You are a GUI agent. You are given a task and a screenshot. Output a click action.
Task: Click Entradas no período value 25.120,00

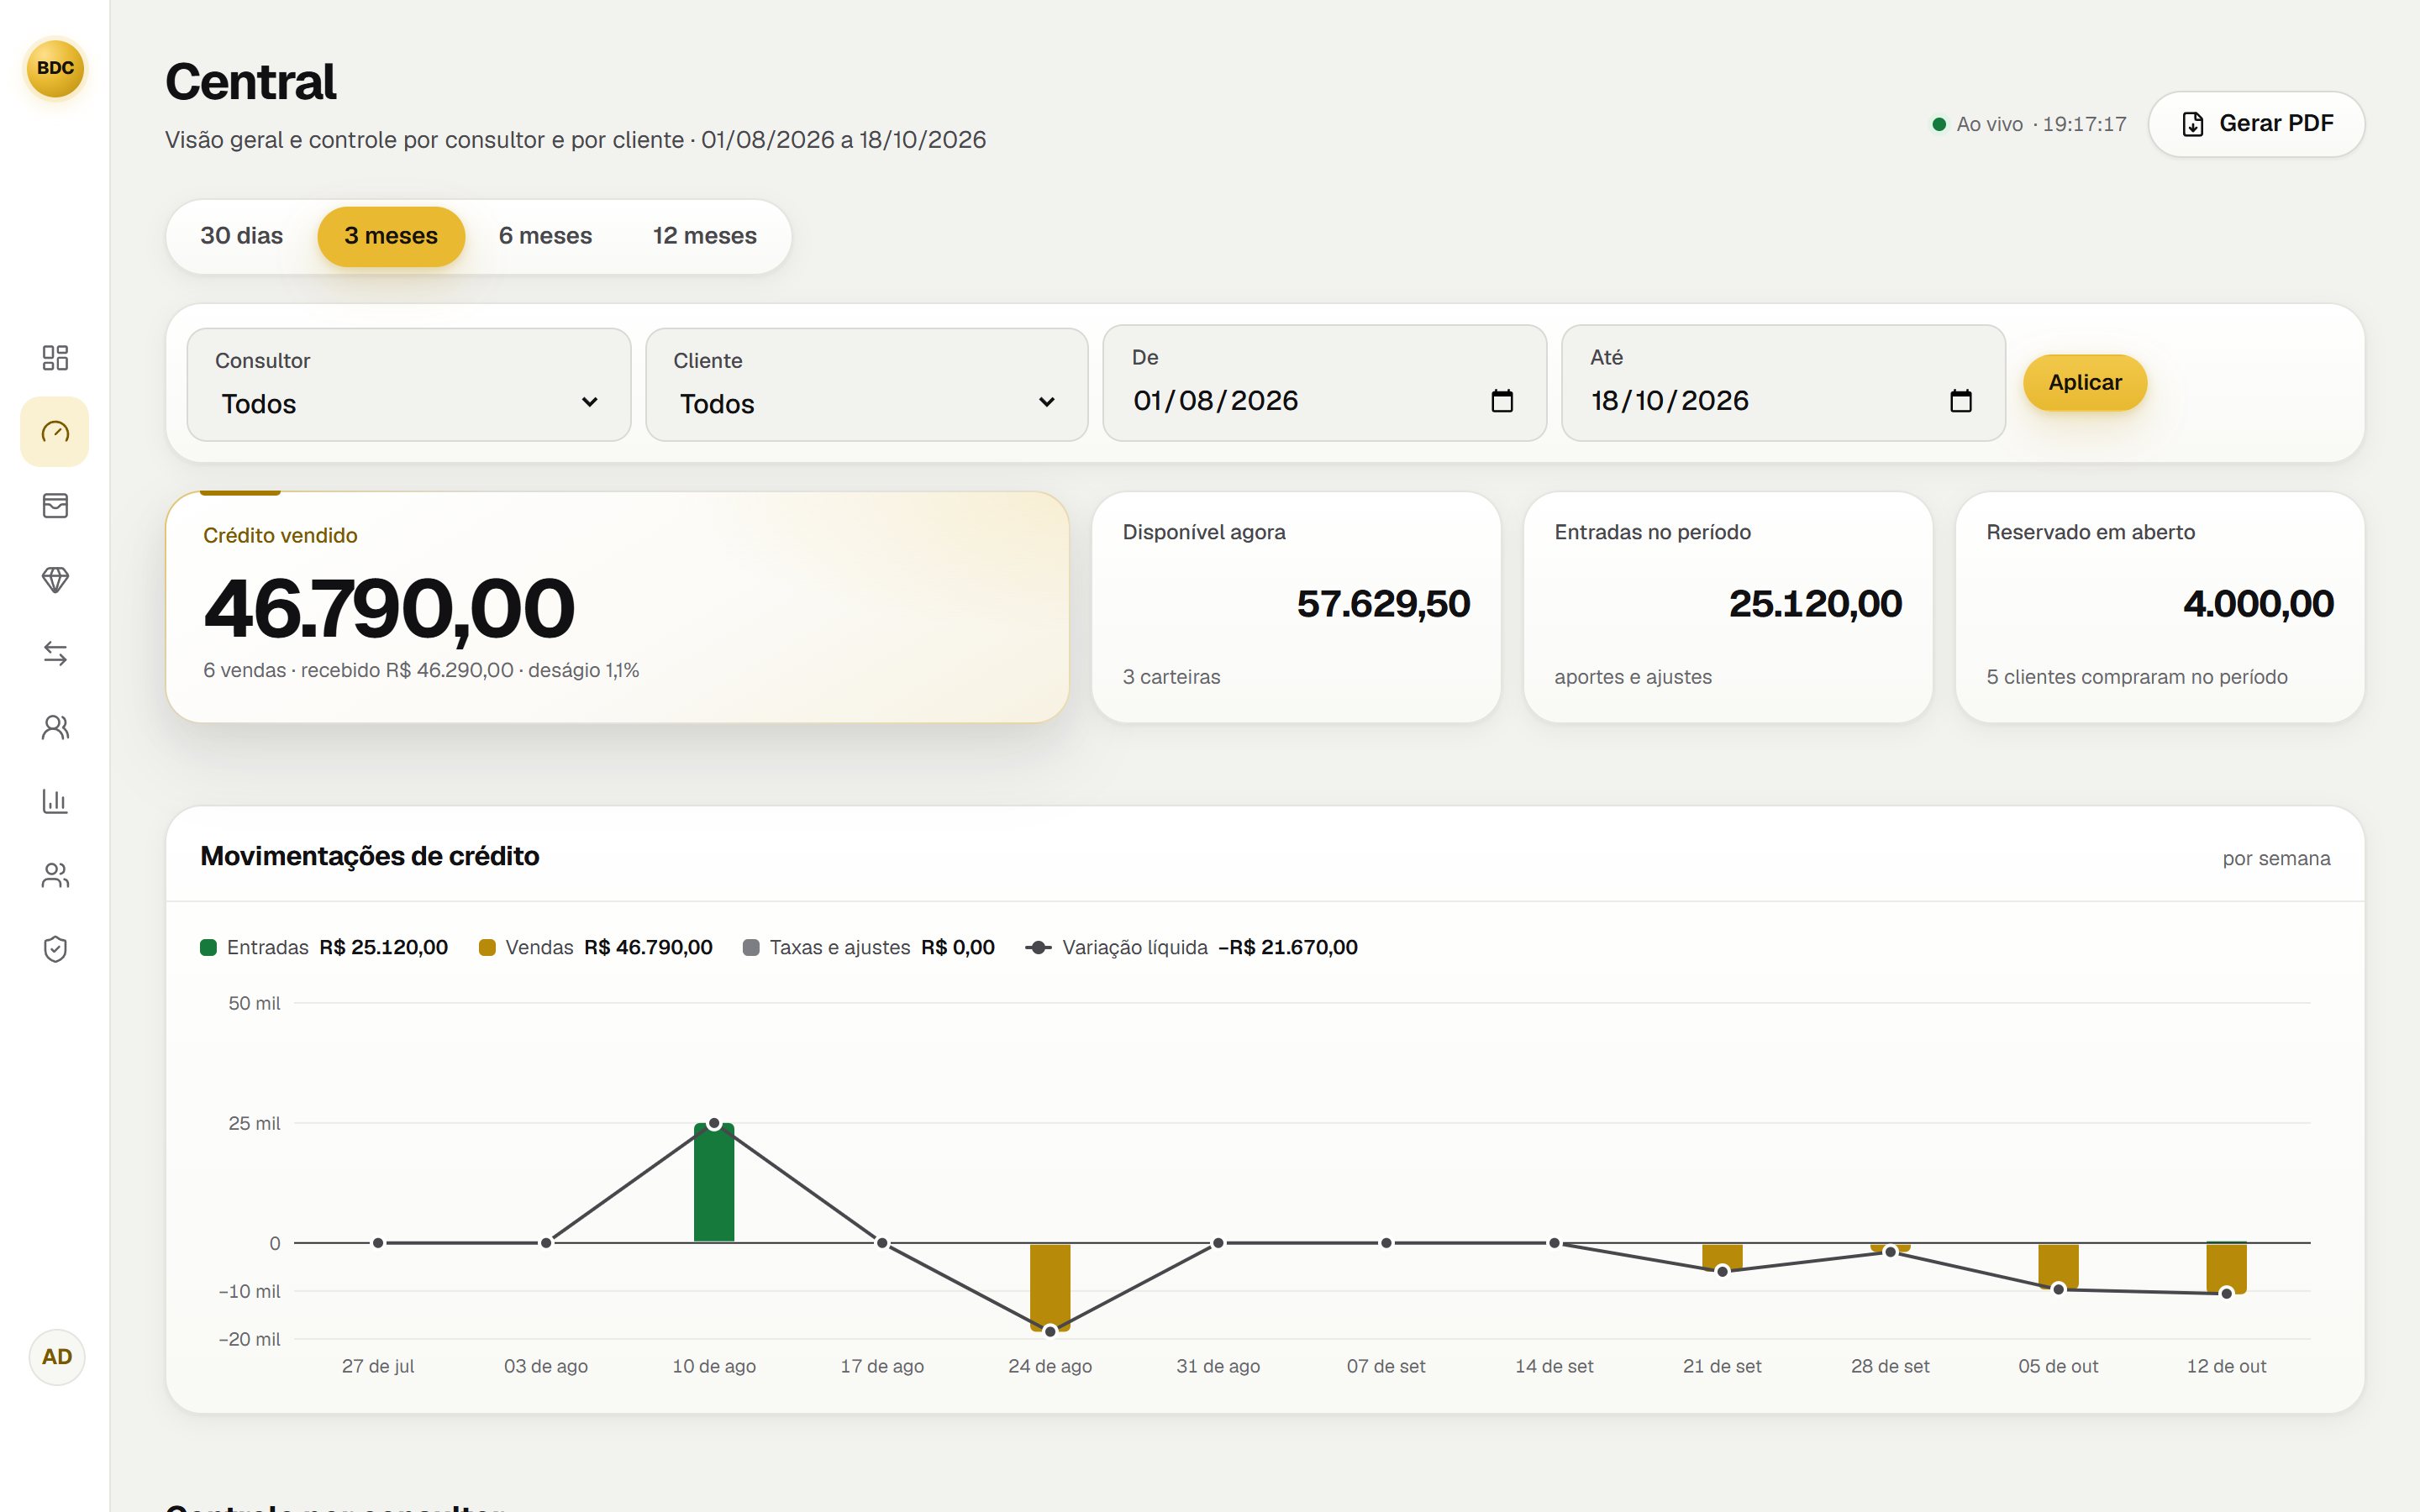pyautogui.click(x=1815, y=604)
